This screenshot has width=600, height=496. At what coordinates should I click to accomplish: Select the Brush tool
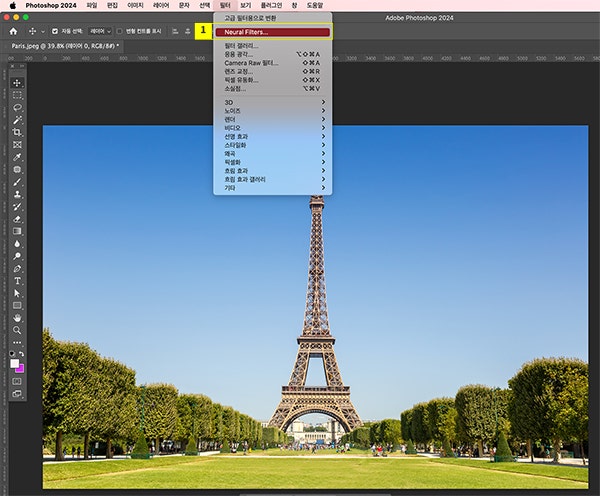point(17,182)
